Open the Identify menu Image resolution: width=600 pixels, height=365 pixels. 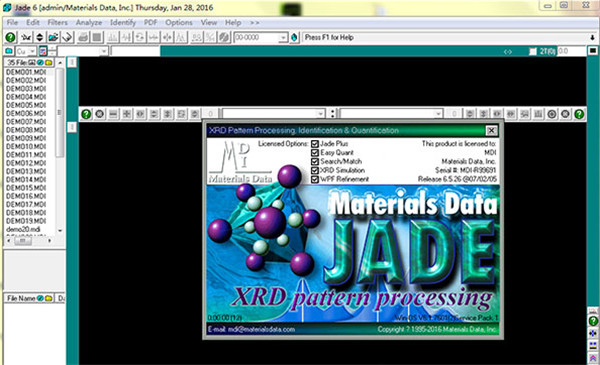[123, 23]
